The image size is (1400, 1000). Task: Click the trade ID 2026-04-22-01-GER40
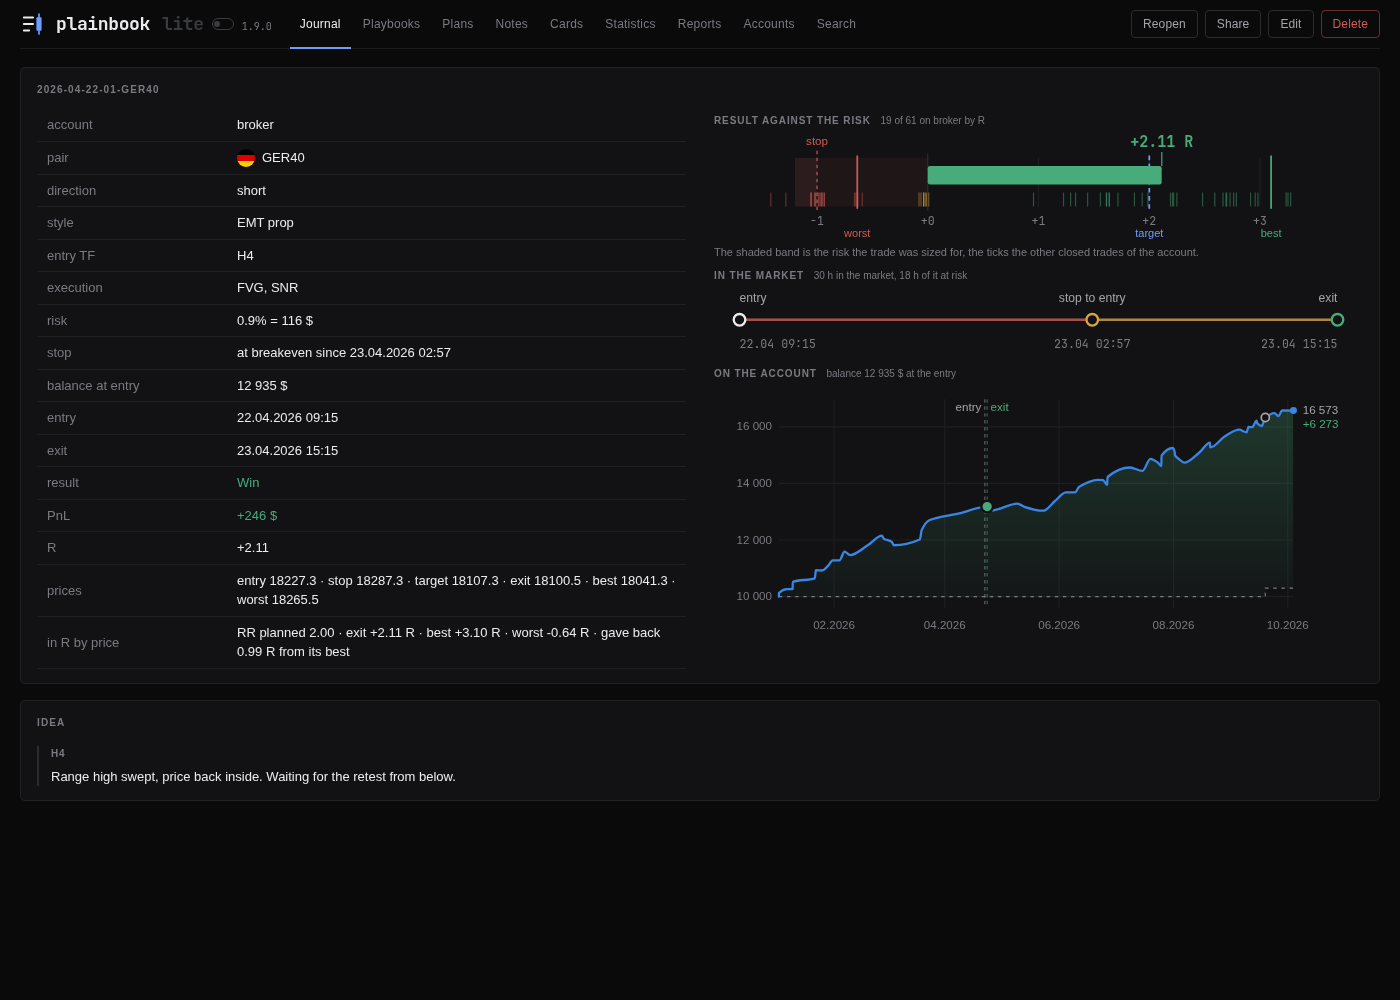98,90
